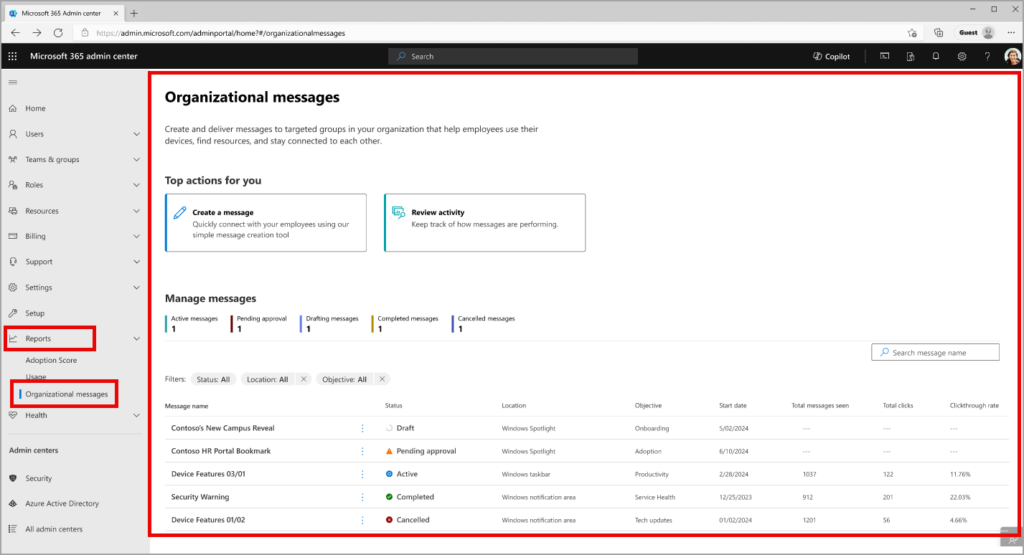Open the browser collections icon

pyautogui.click(x=938, y=33)
